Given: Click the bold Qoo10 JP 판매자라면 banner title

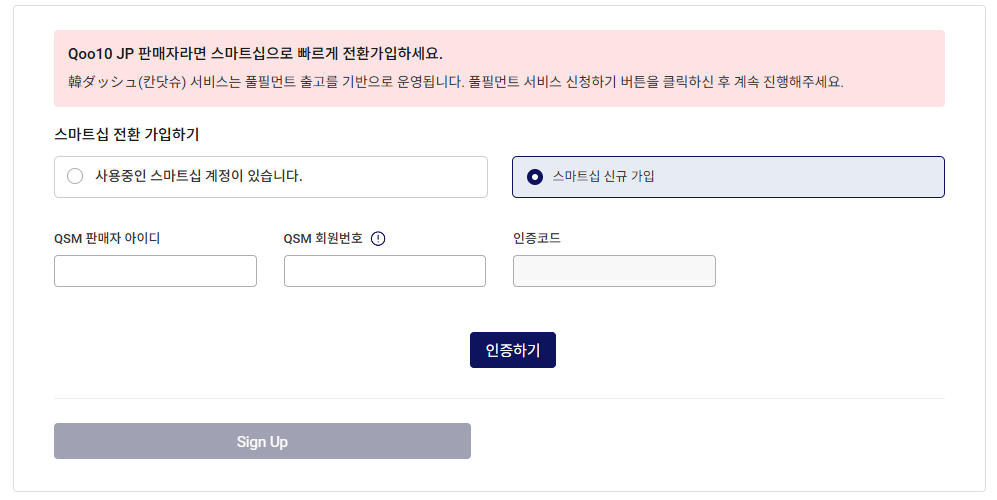Looking at the screenshot, I should coord(255,53).
